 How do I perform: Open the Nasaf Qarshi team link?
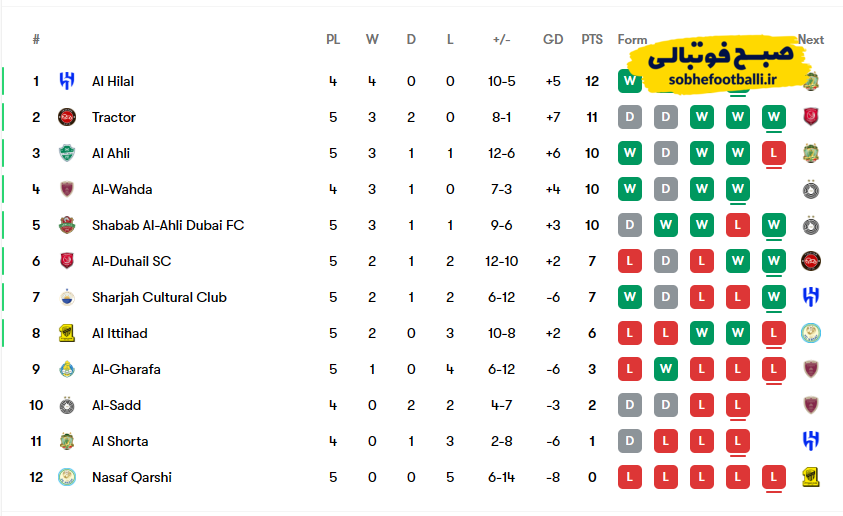131,477
